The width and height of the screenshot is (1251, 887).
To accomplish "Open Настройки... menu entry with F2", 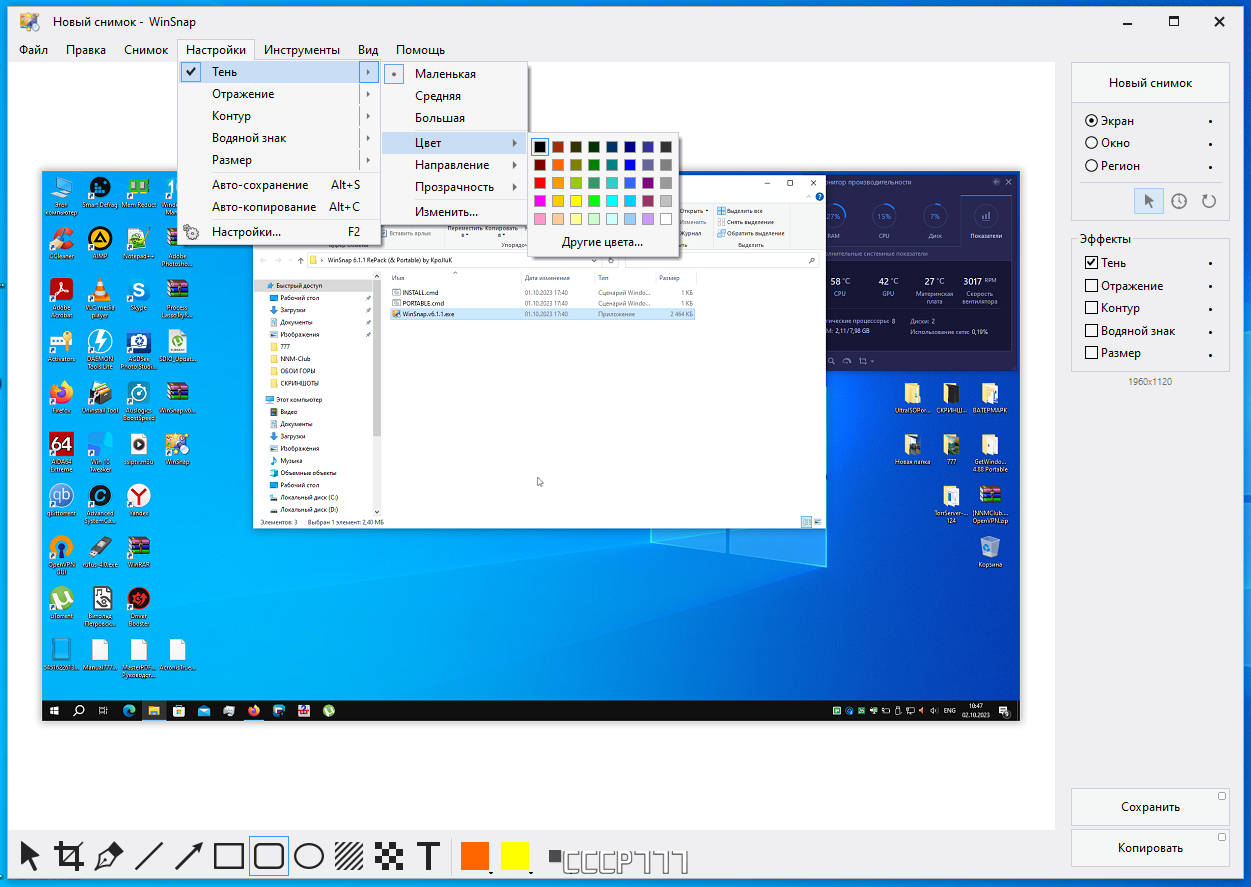I will coord(280,232).
